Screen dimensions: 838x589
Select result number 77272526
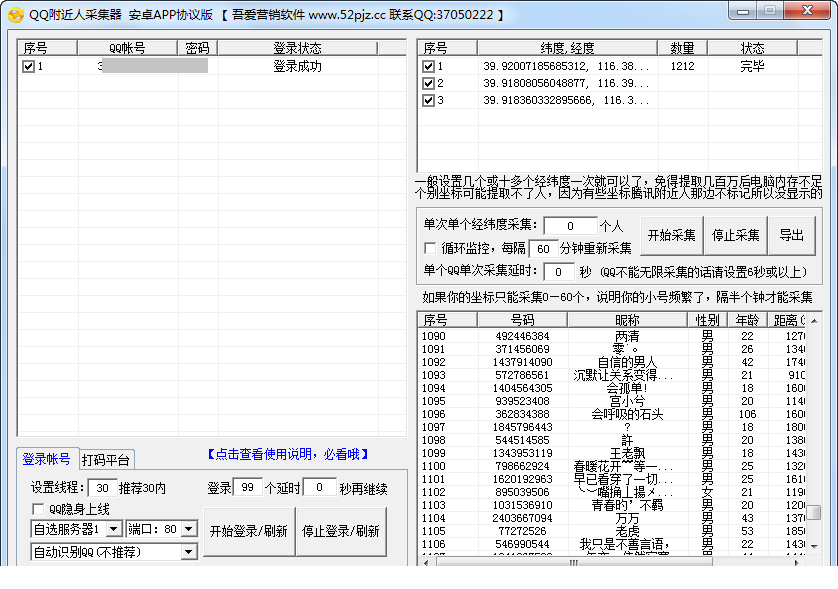click(x=522, y=531)
